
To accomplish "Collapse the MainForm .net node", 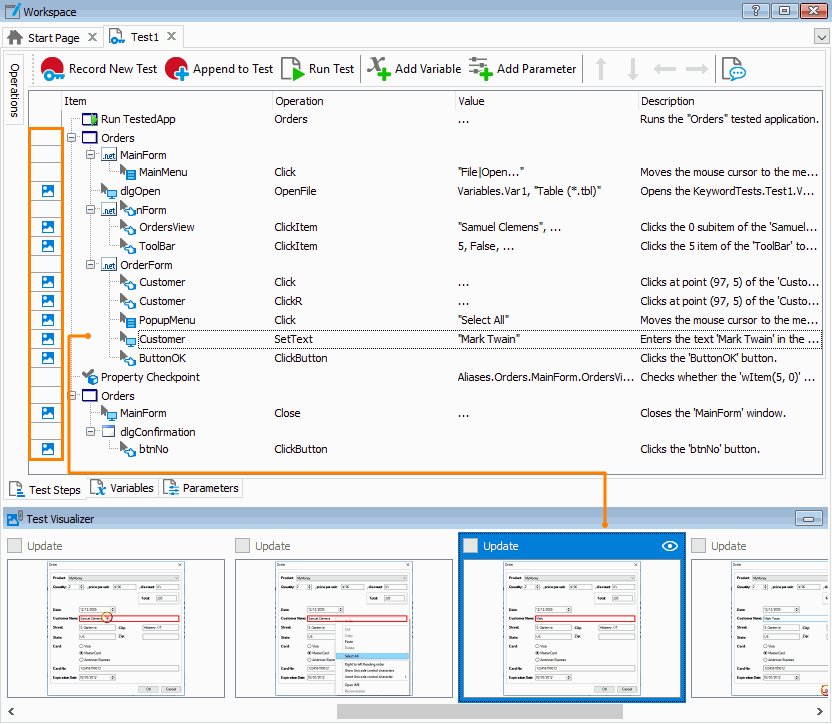I will pyautogui.click(x=91, y=155).
